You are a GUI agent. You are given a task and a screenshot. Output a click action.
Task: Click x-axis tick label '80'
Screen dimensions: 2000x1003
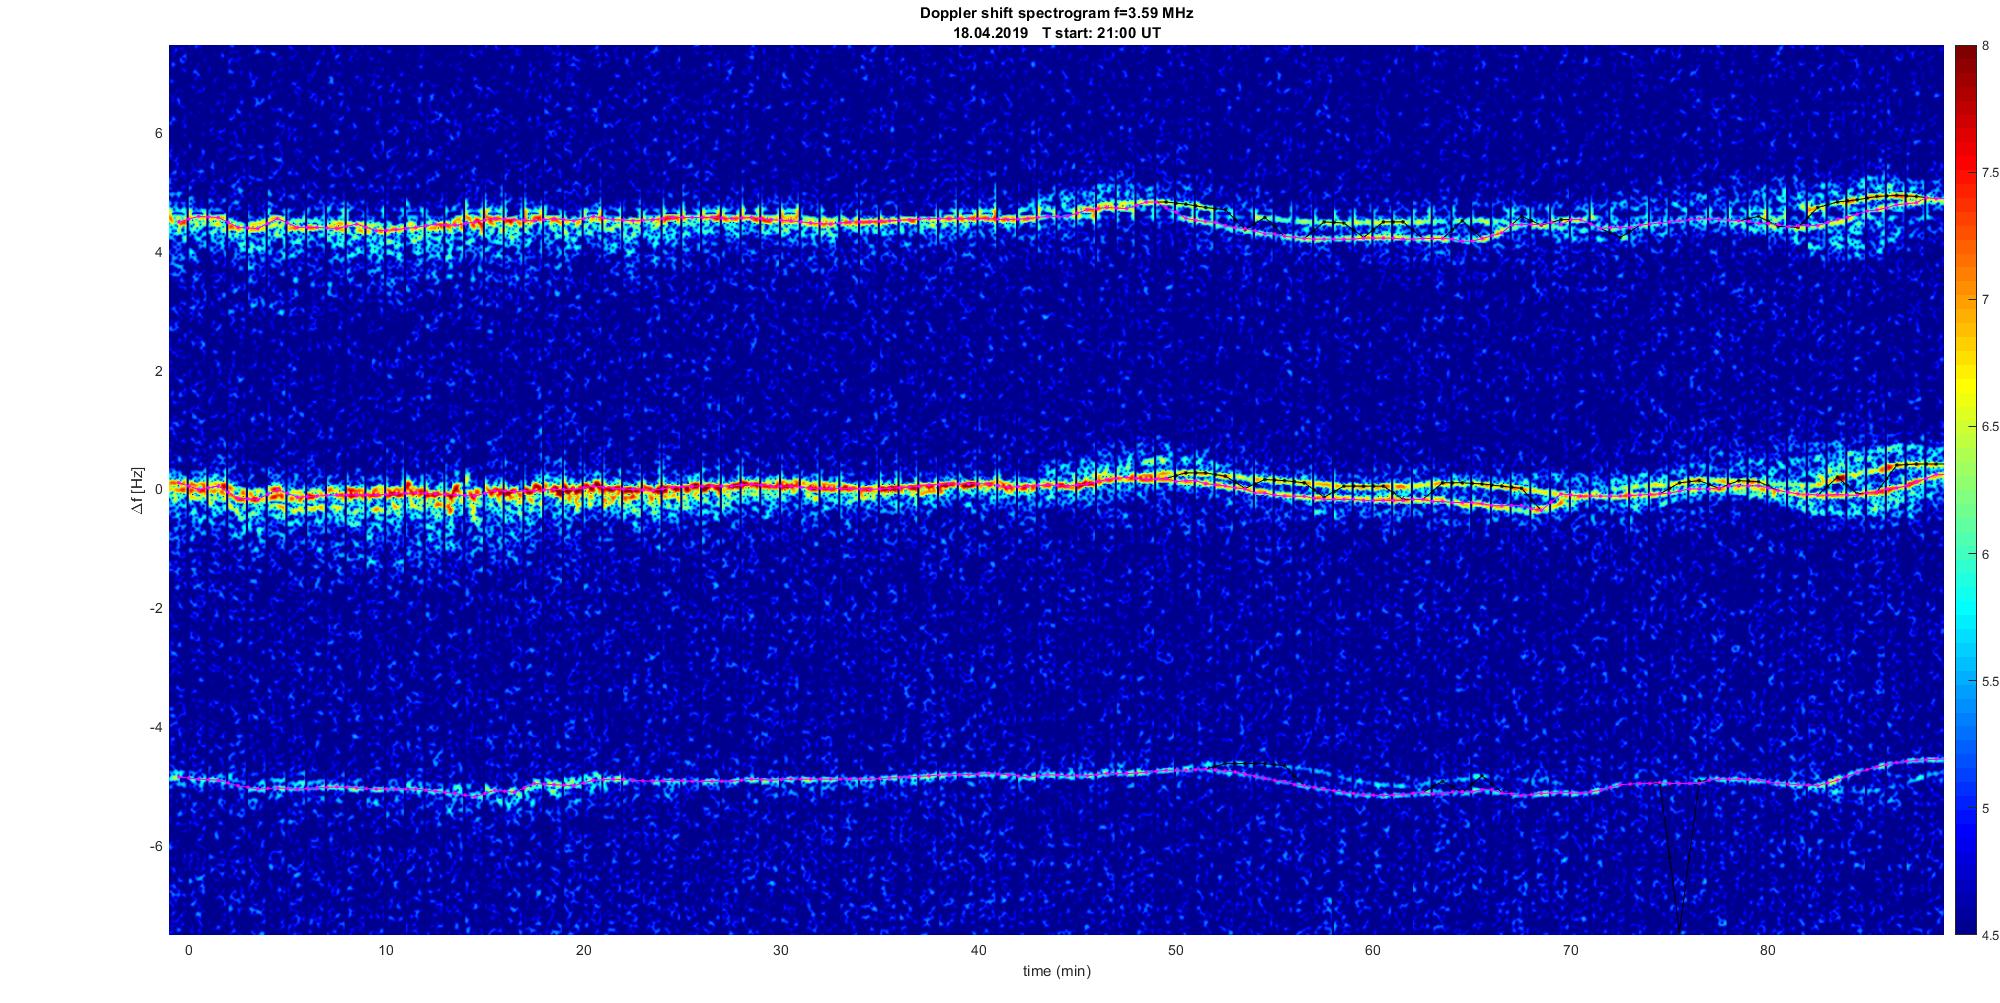pos(1768,950)
